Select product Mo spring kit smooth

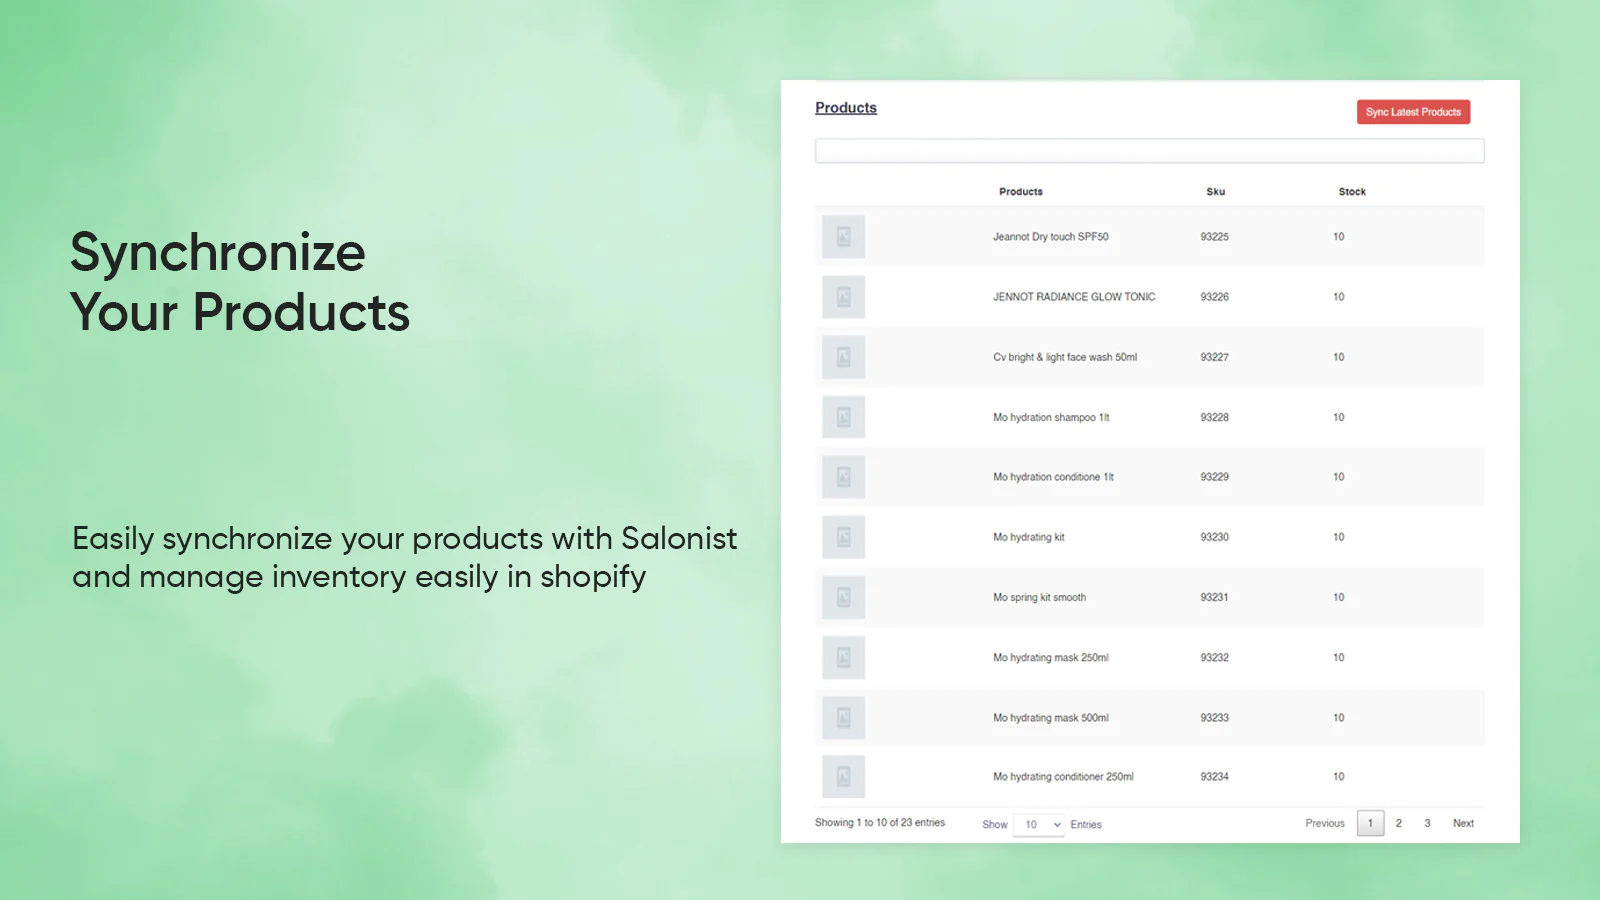point(1039,597)
